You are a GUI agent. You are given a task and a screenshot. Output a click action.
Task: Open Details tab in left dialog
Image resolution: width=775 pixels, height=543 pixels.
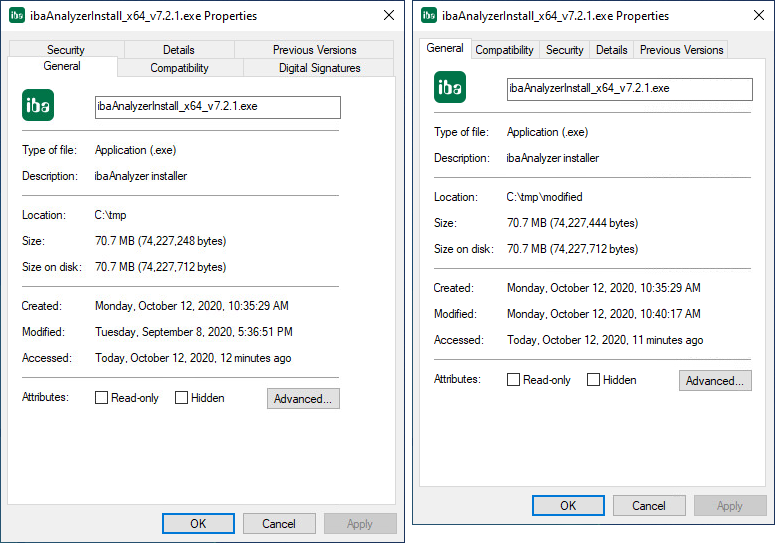click(x=179, y=50)
